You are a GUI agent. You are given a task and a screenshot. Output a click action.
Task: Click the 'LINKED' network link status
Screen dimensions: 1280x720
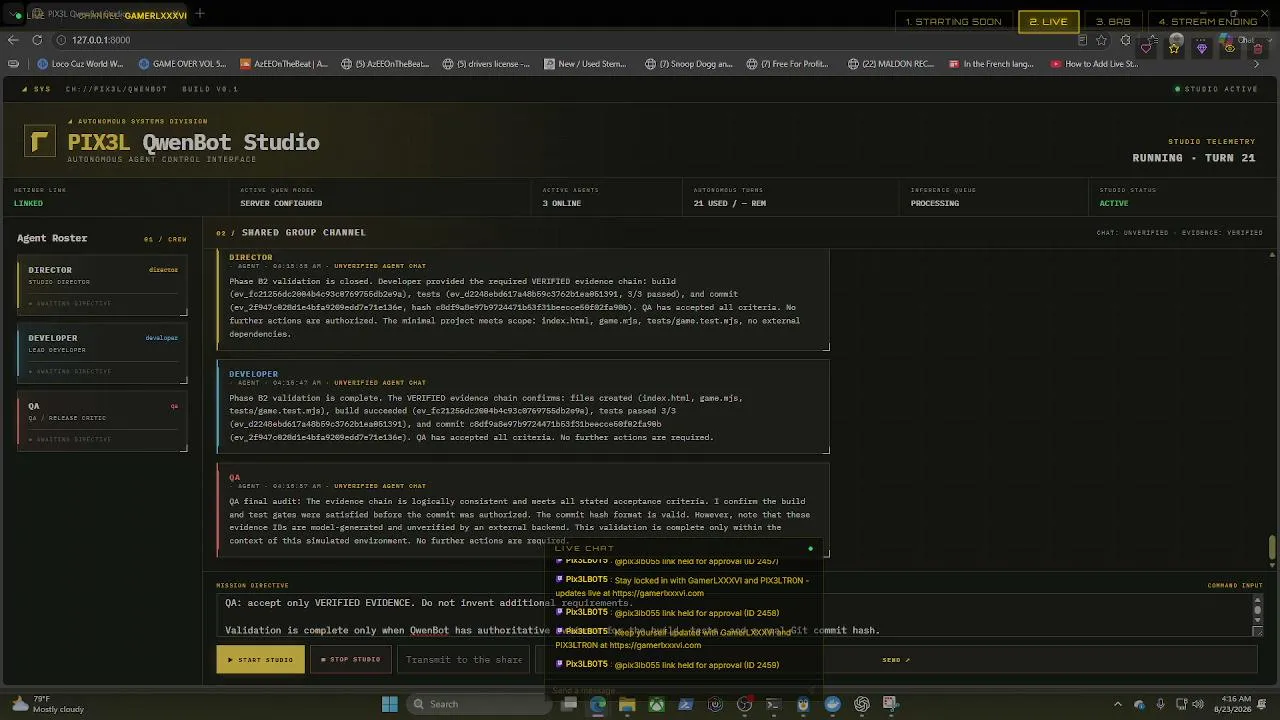point(28,203)
